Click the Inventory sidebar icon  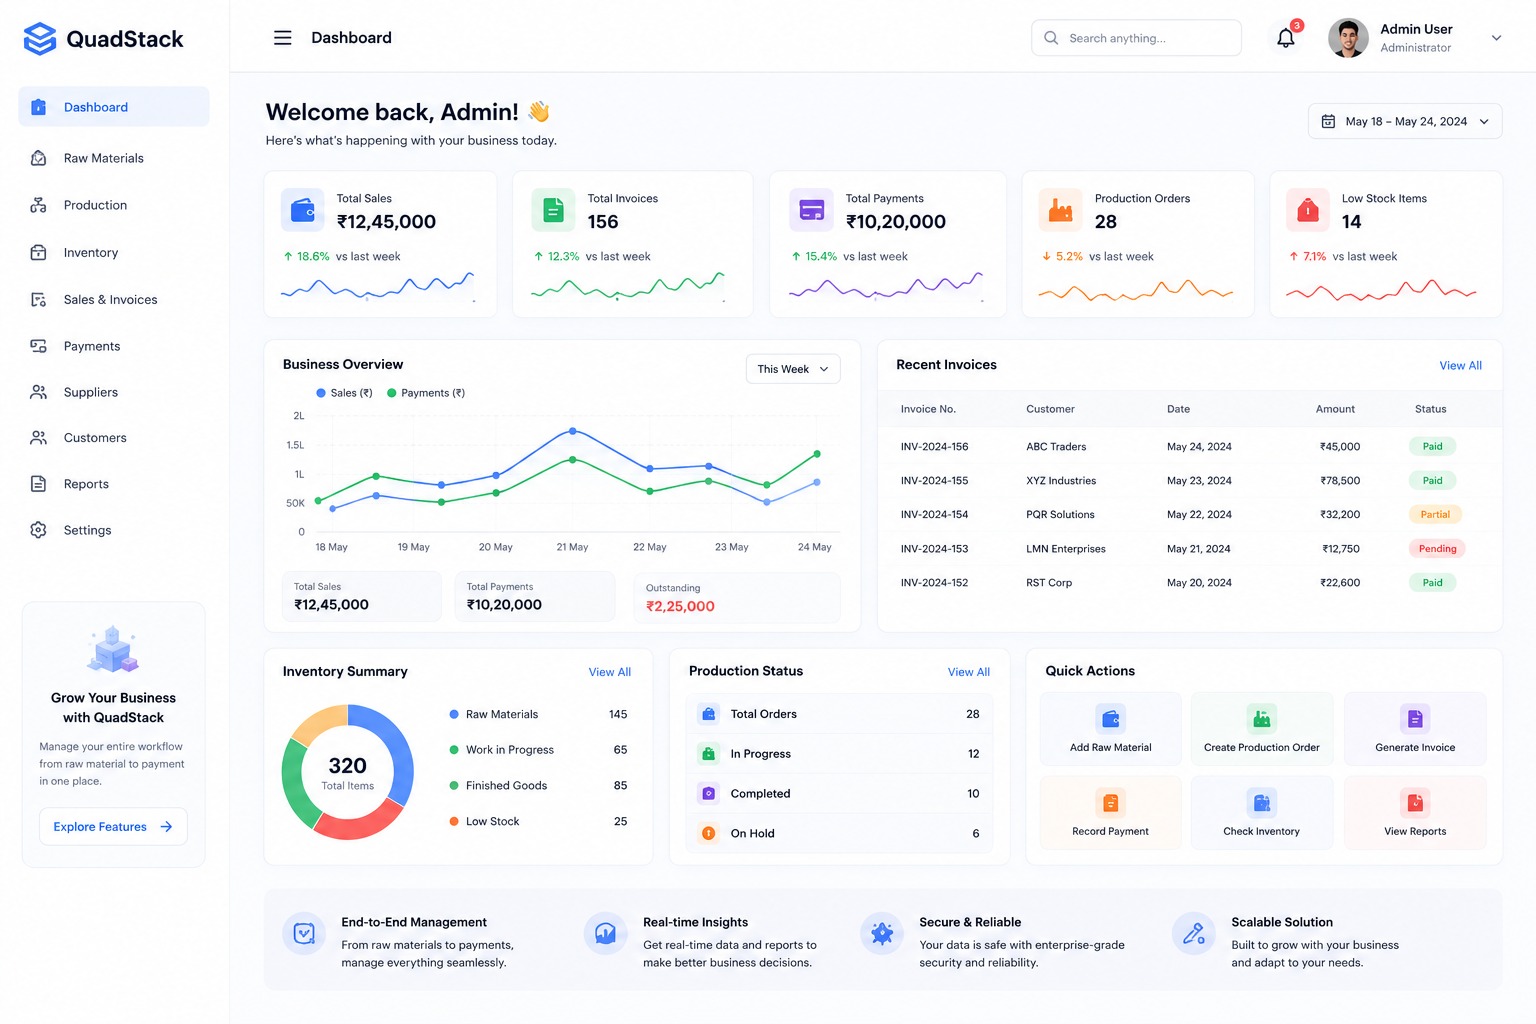38,253
